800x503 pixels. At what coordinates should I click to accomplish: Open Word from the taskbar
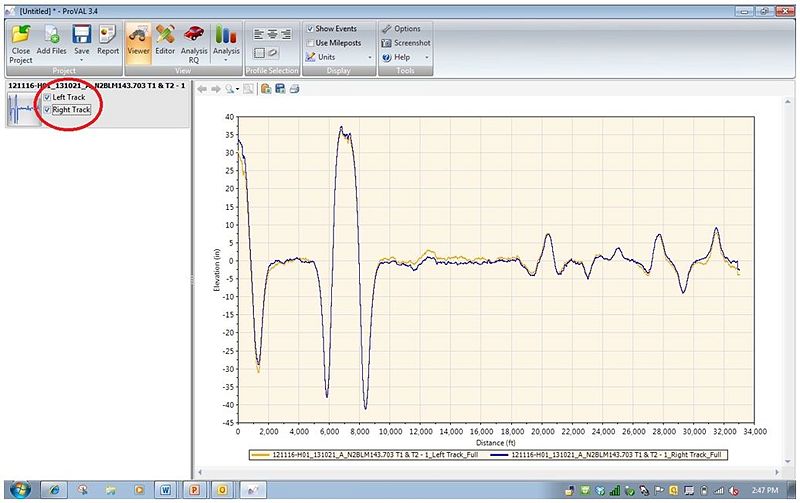click(x=166, y=490)
